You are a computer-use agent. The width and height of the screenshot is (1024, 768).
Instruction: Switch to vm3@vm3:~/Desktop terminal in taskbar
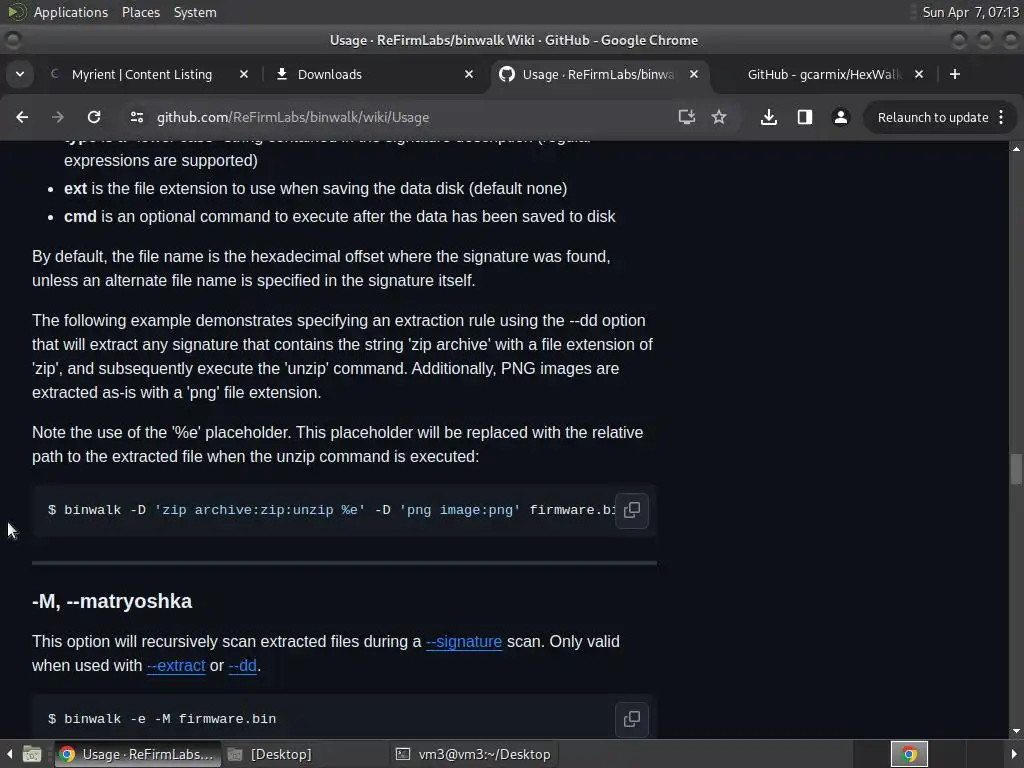tap(474, 754)
